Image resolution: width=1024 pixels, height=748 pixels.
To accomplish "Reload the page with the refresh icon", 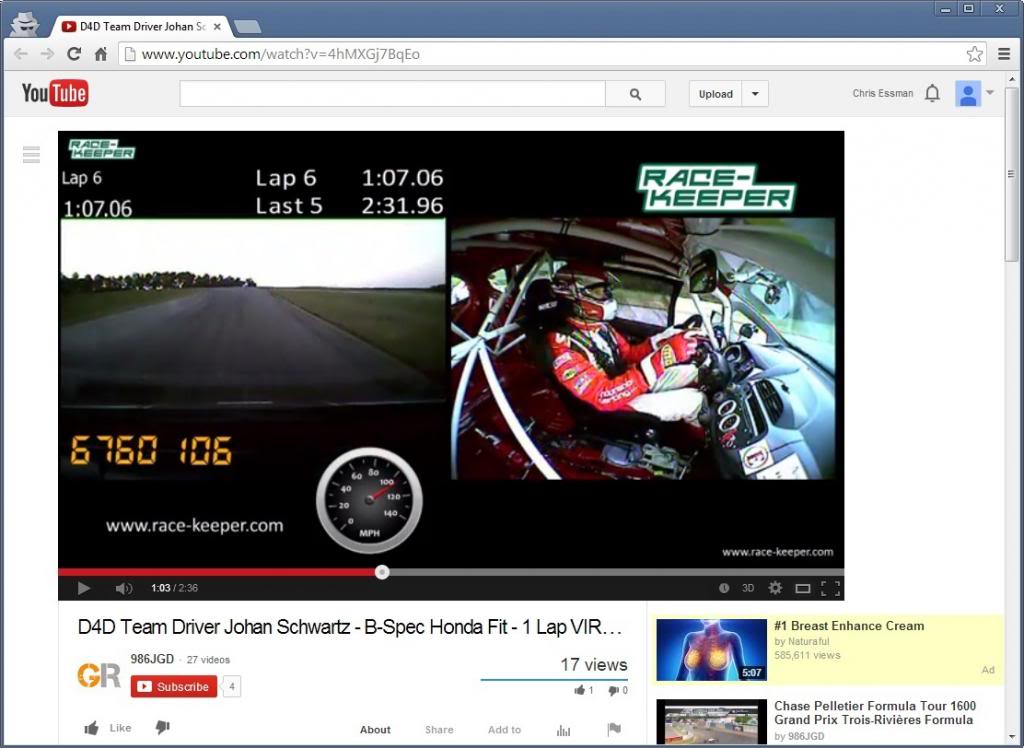I will [74, 54].
